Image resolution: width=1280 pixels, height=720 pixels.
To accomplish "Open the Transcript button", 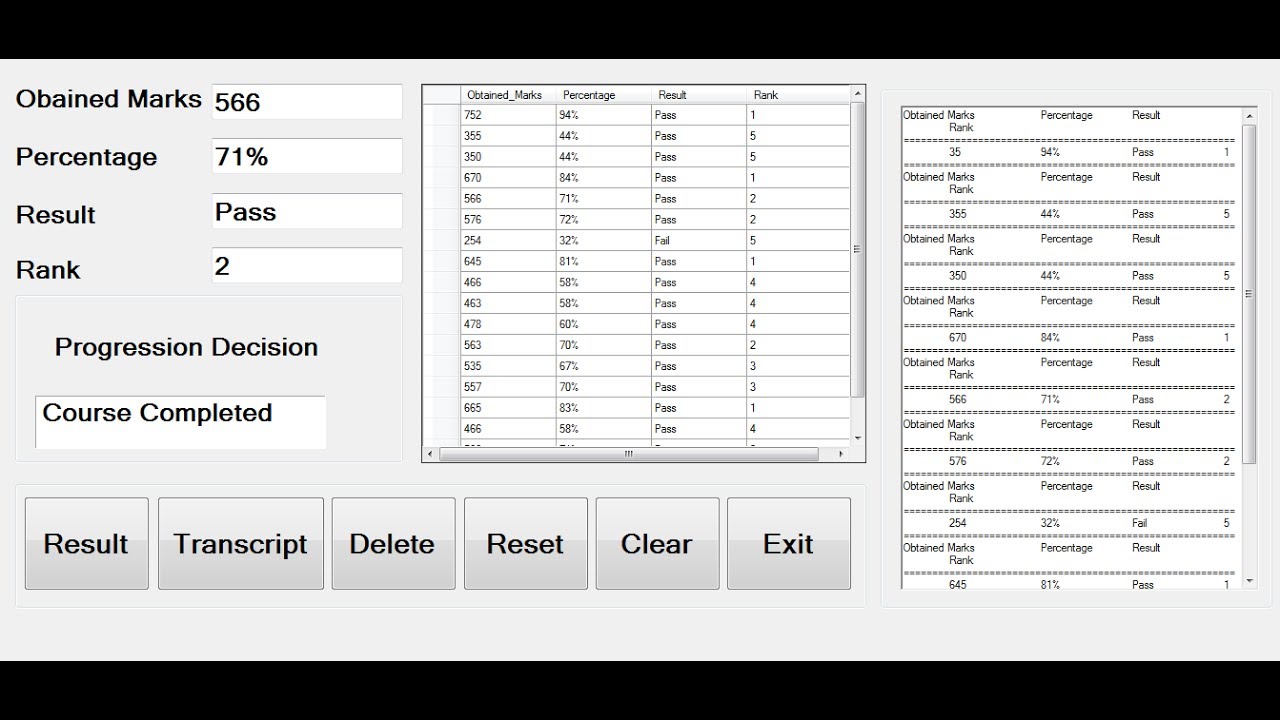I will pyautogui.click(x=240, y=544).
